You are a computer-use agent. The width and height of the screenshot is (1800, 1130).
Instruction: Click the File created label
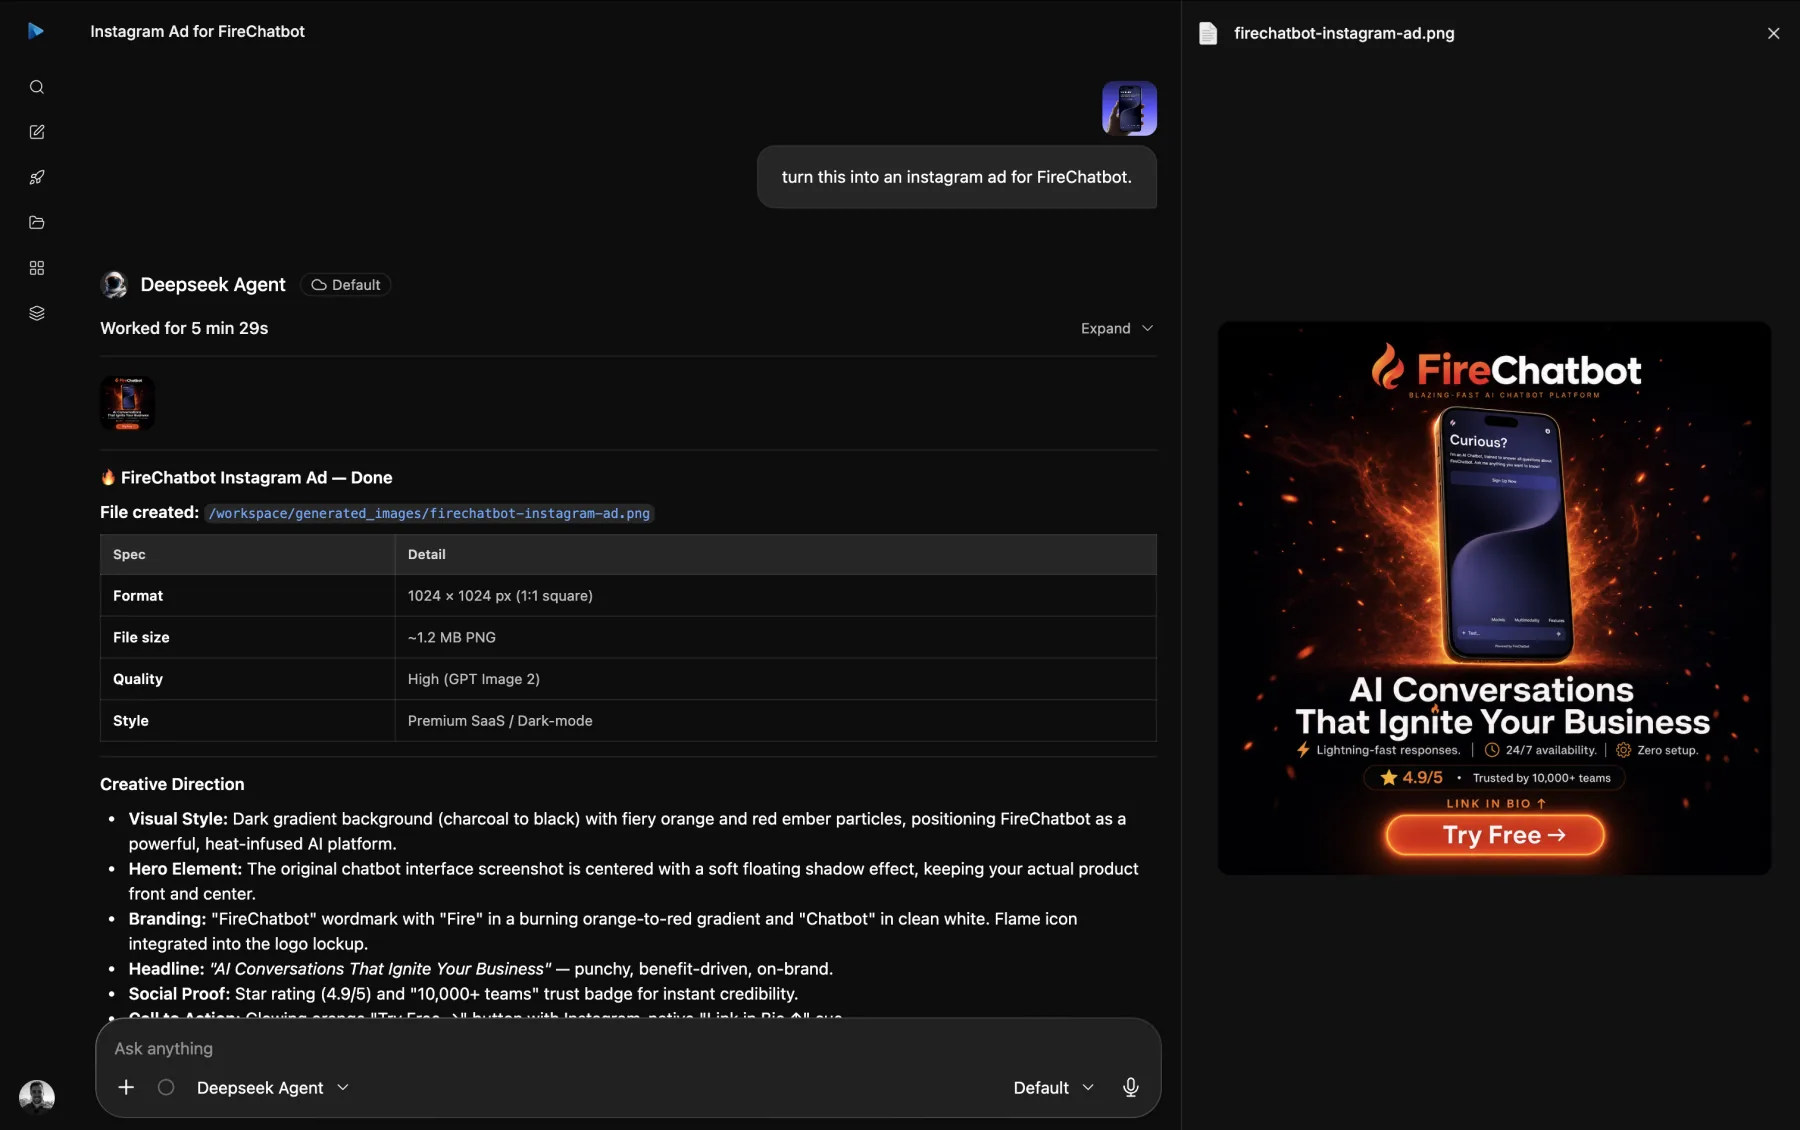pos(150,512)
